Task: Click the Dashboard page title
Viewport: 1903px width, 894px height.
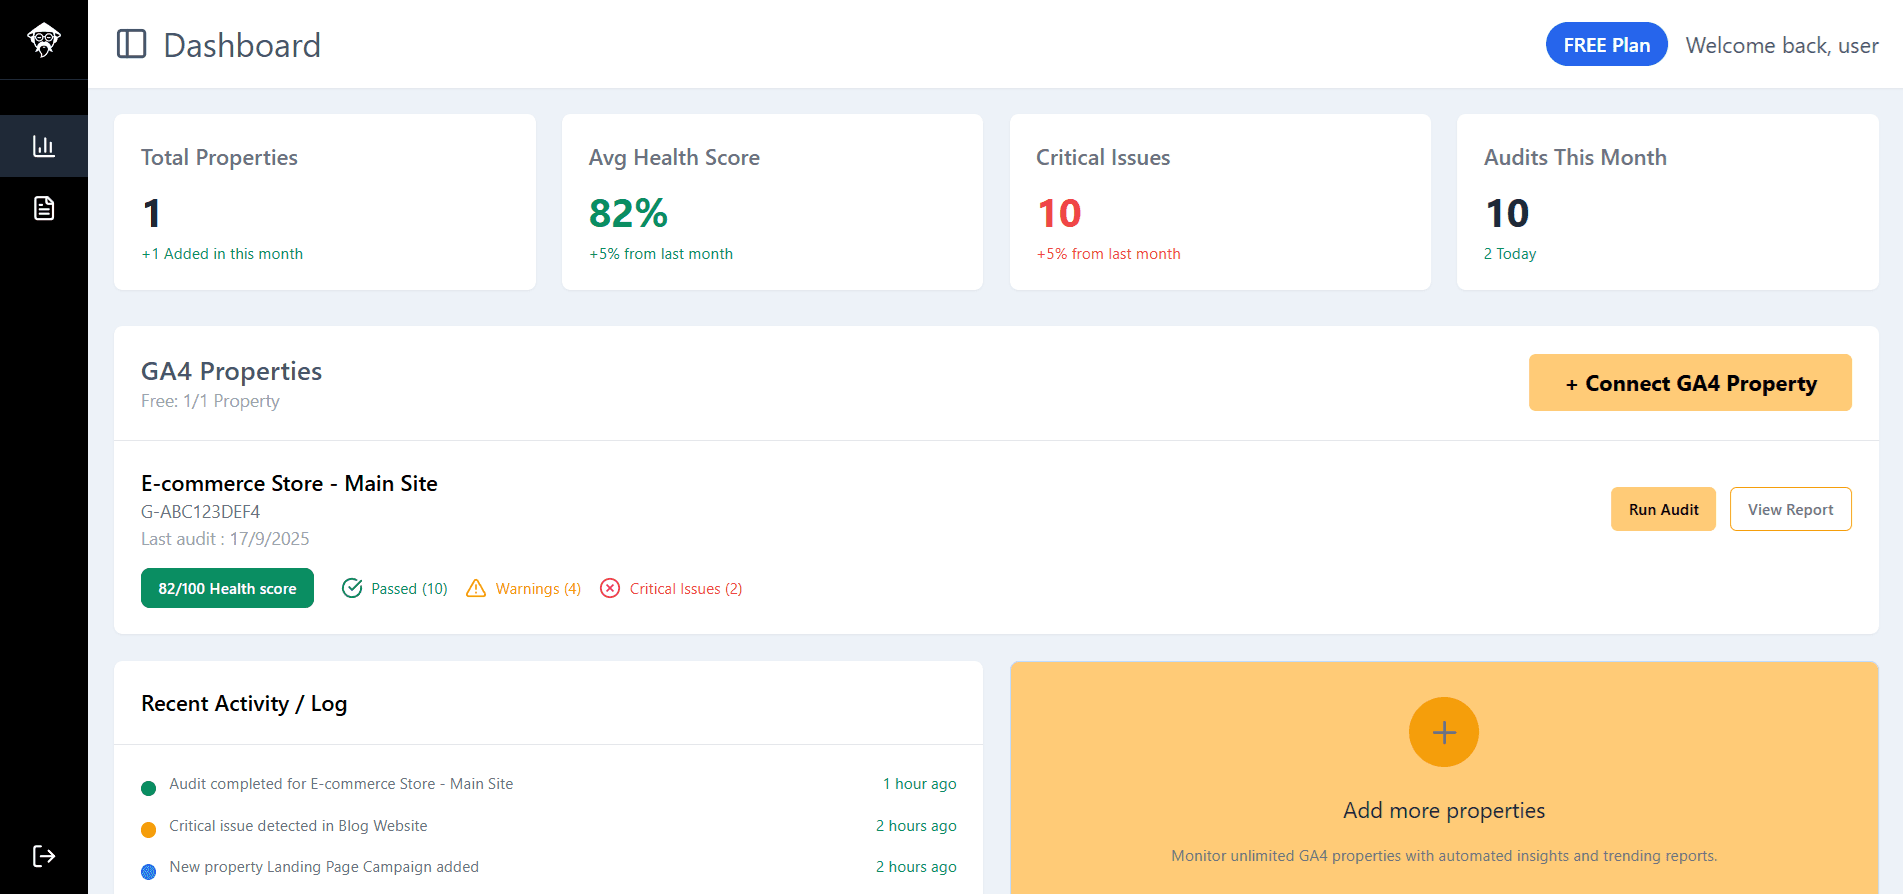Action: 242,45
